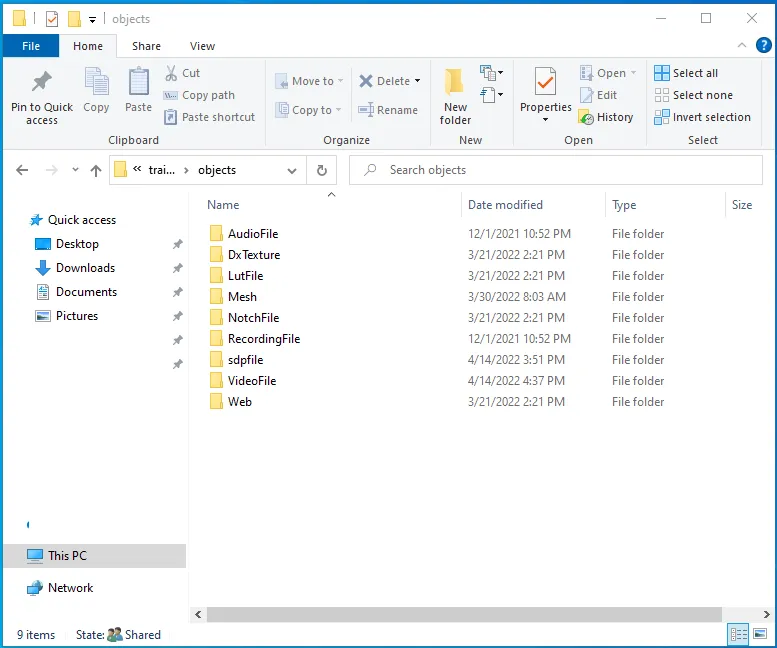The image size is (777, 648).
Task: Open the Customize Quick Access Toolbar dropdown
Action: [x=93, y=19]
